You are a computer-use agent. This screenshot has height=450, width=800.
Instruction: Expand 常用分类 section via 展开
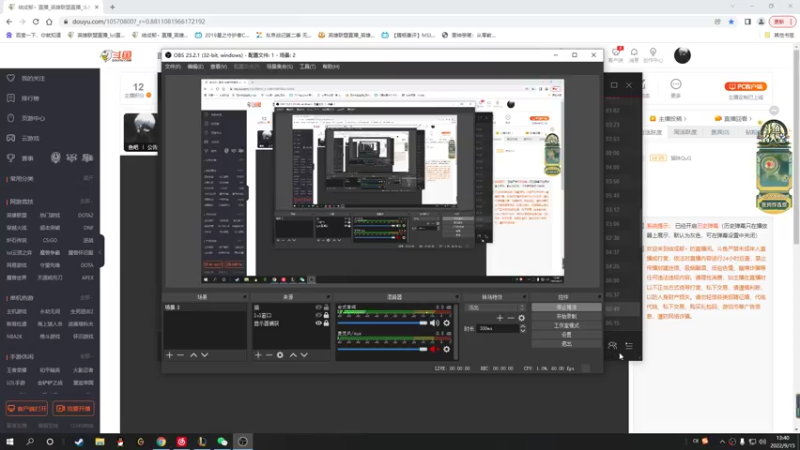88,178
